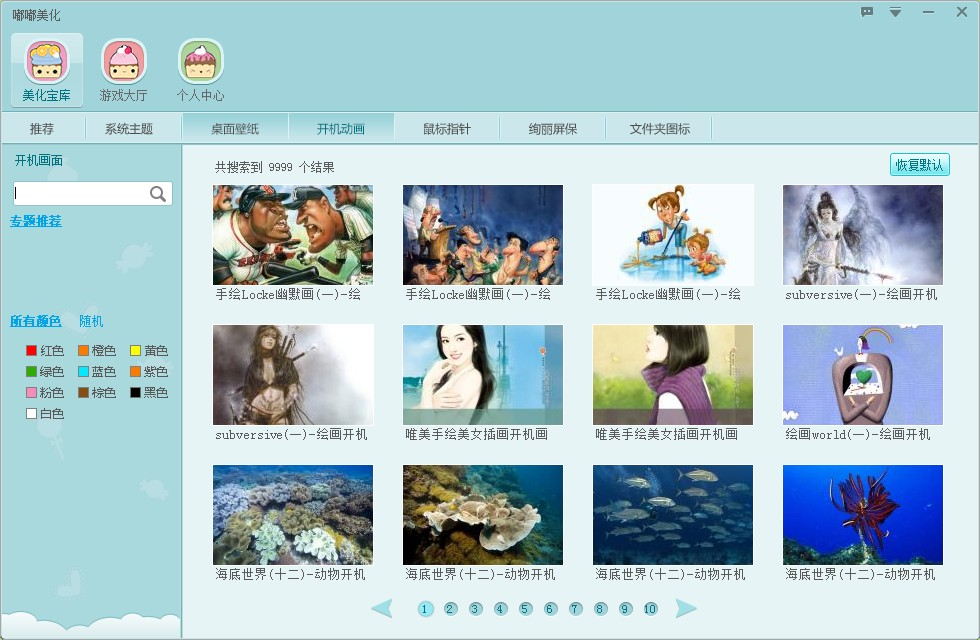
Task: Click the search magnifier icon
Action: [158, 193]
